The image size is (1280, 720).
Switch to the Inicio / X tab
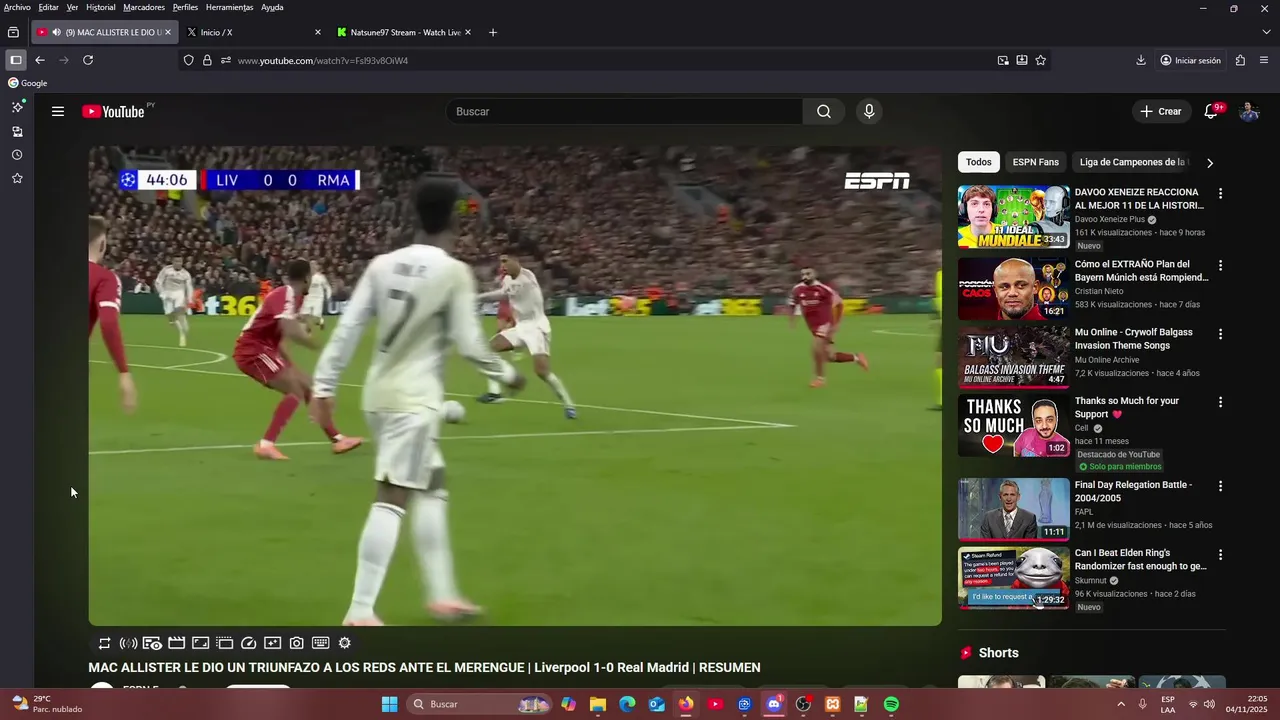coord(253,32)
